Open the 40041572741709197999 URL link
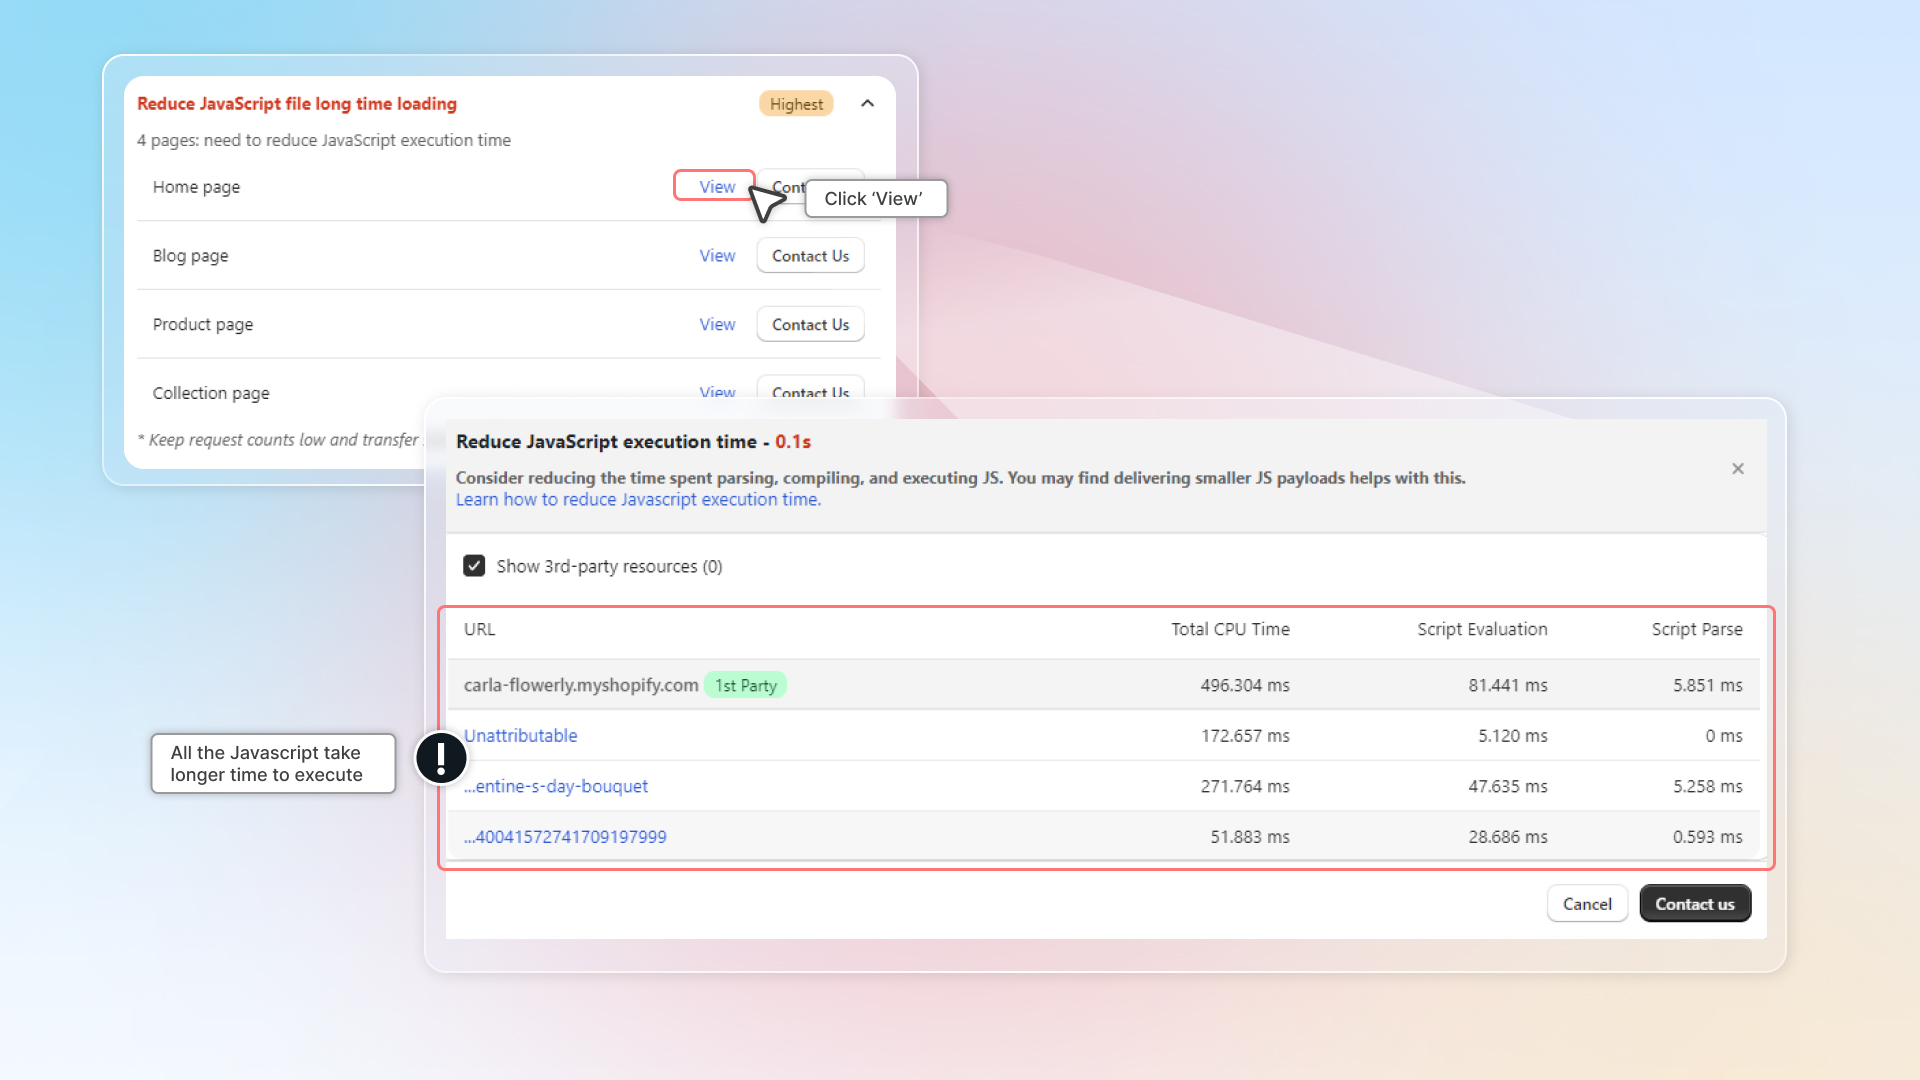The height and width of the screenshot is (1080, 1920). point(565,837)
